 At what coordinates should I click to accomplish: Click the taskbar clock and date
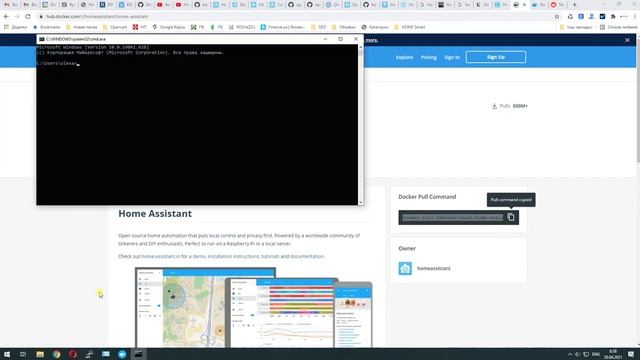[x=613, y=354]
